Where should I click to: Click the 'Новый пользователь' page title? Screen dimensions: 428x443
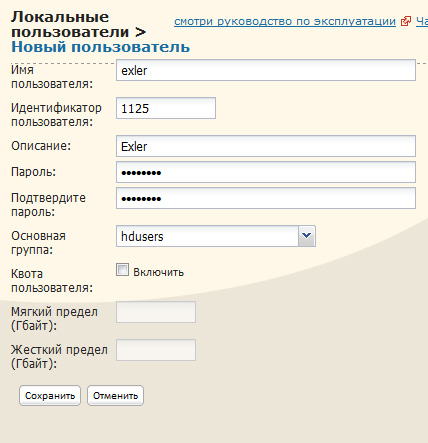tap(101, 47)
